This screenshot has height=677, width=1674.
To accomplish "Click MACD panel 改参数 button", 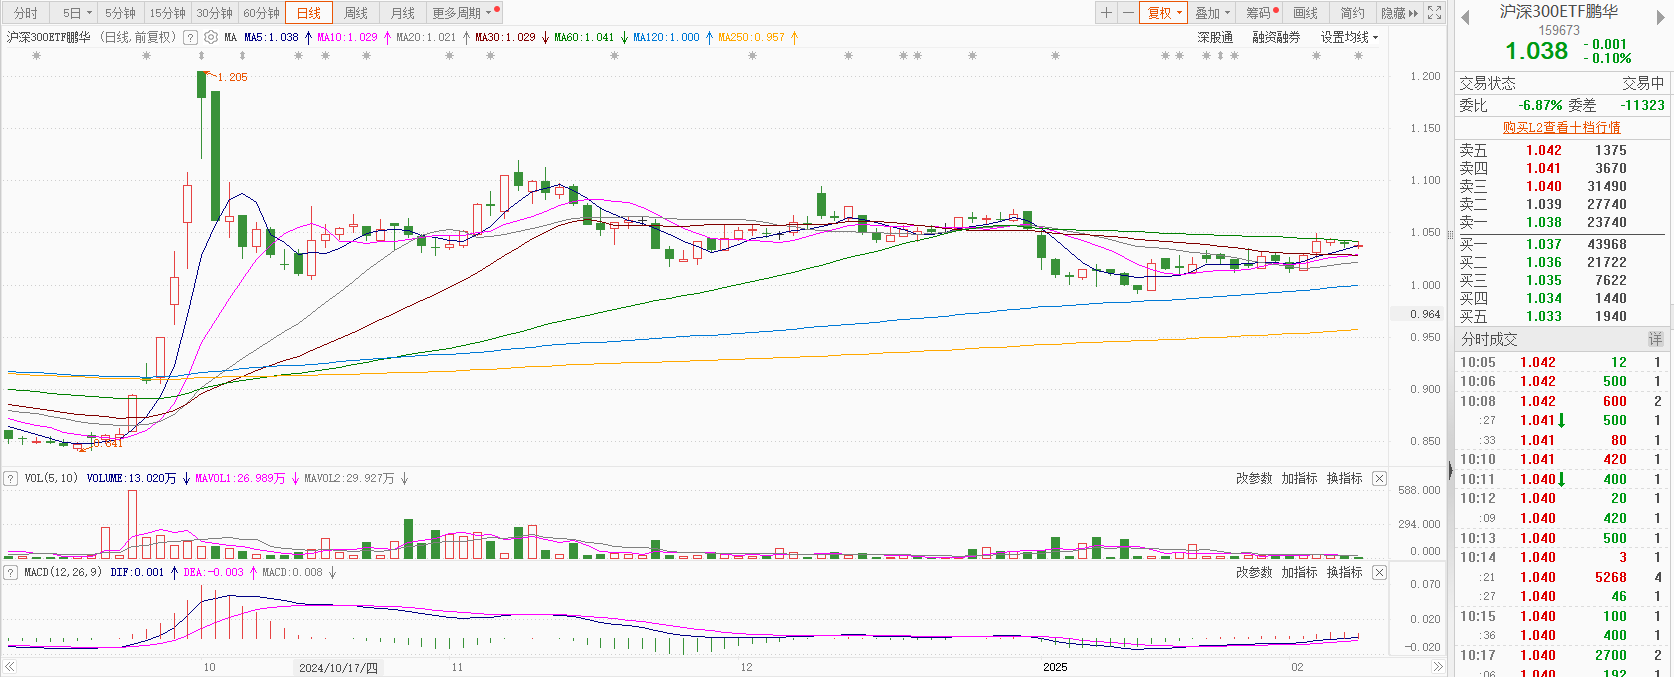I will tap(1254, 572).
